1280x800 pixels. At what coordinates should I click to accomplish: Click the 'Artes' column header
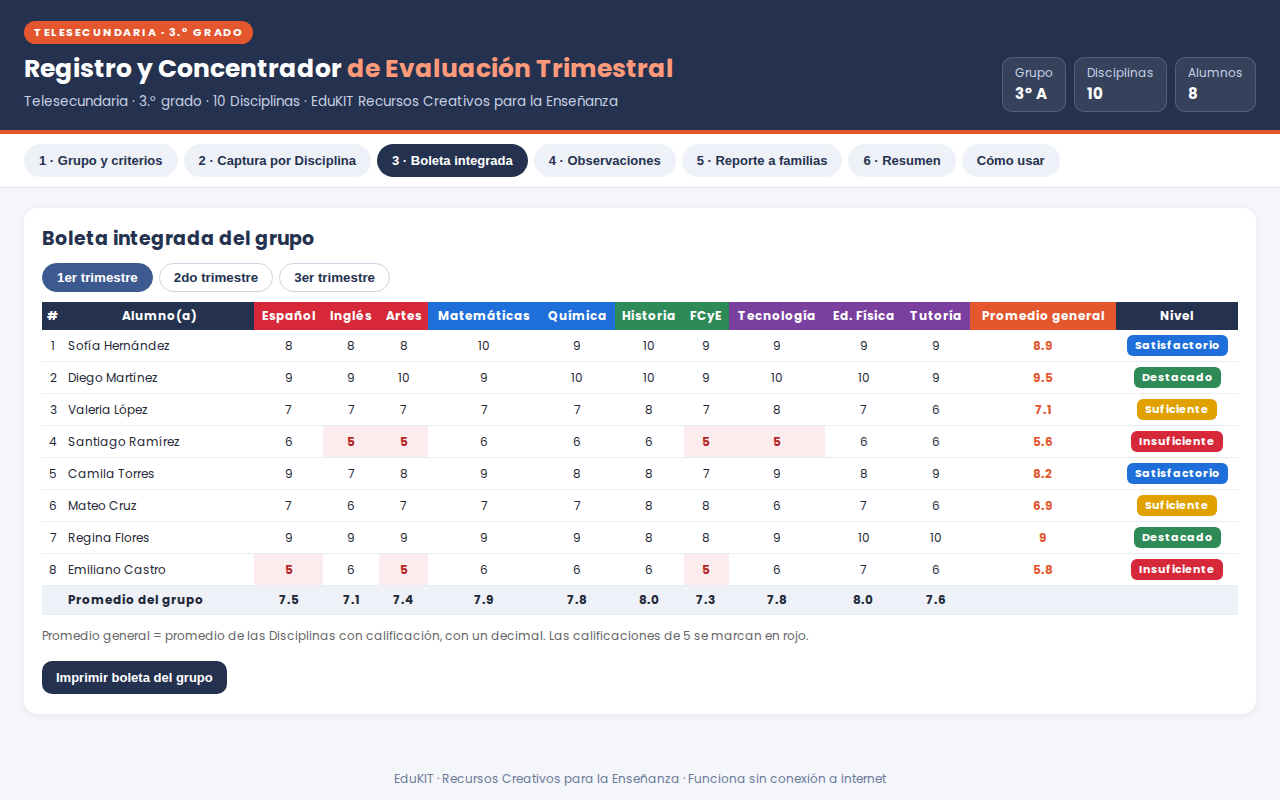coord(404,316)
